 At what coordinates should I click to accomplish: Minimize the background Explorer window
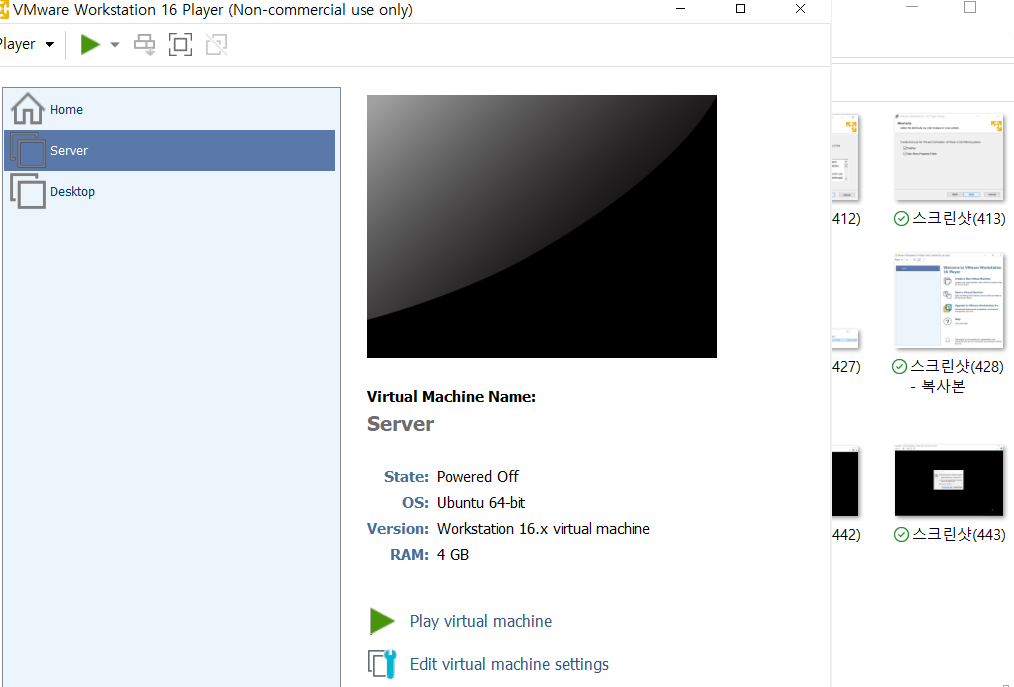coord(912,7)
